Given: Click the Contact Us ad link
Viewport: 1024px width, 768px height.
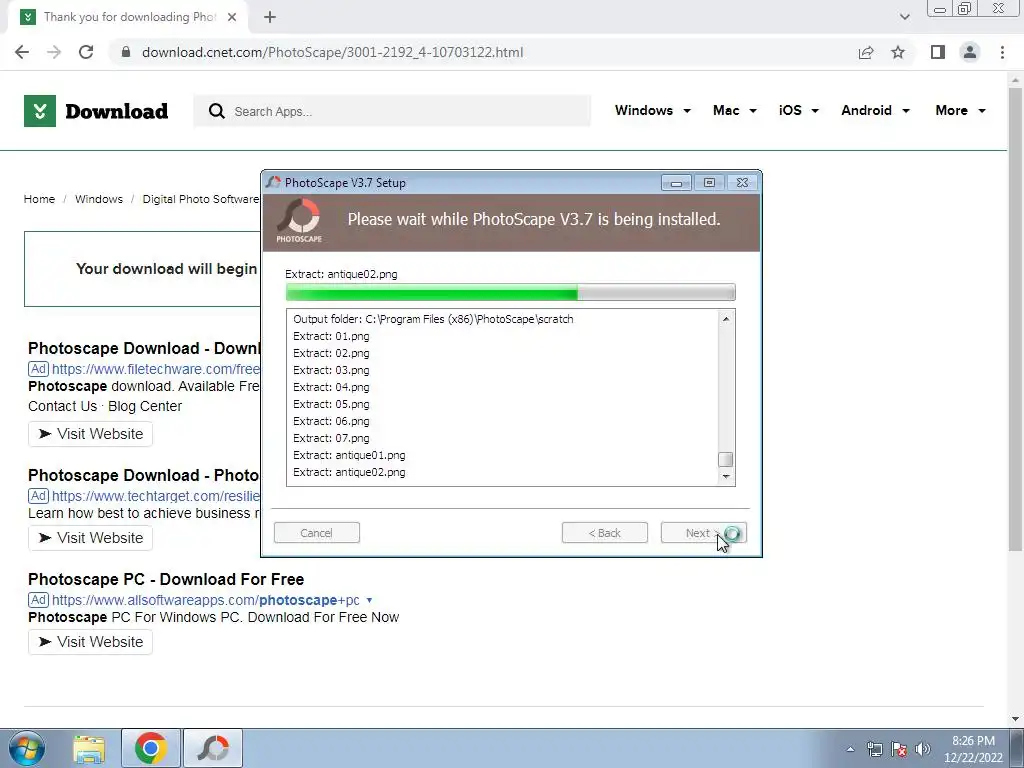Looking at the screenshot, I should point(62,406).
